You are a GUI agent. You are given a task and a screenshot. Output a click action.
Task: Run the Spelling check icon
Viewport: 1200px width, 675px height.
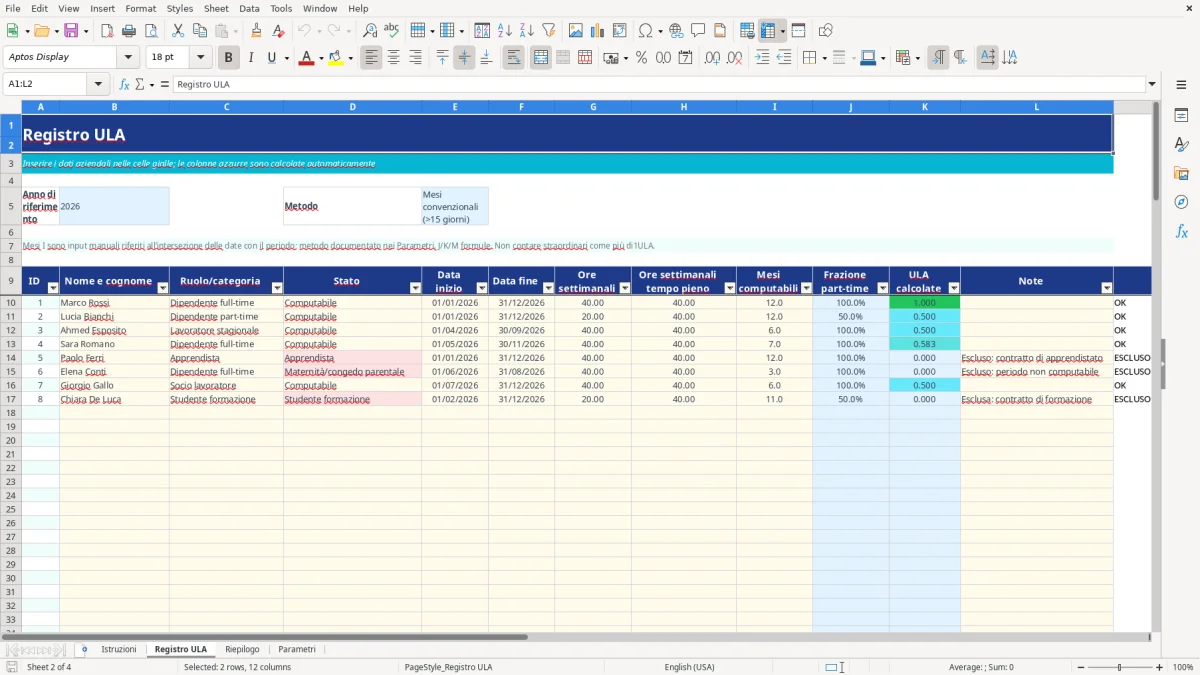(x=392, y=31)
